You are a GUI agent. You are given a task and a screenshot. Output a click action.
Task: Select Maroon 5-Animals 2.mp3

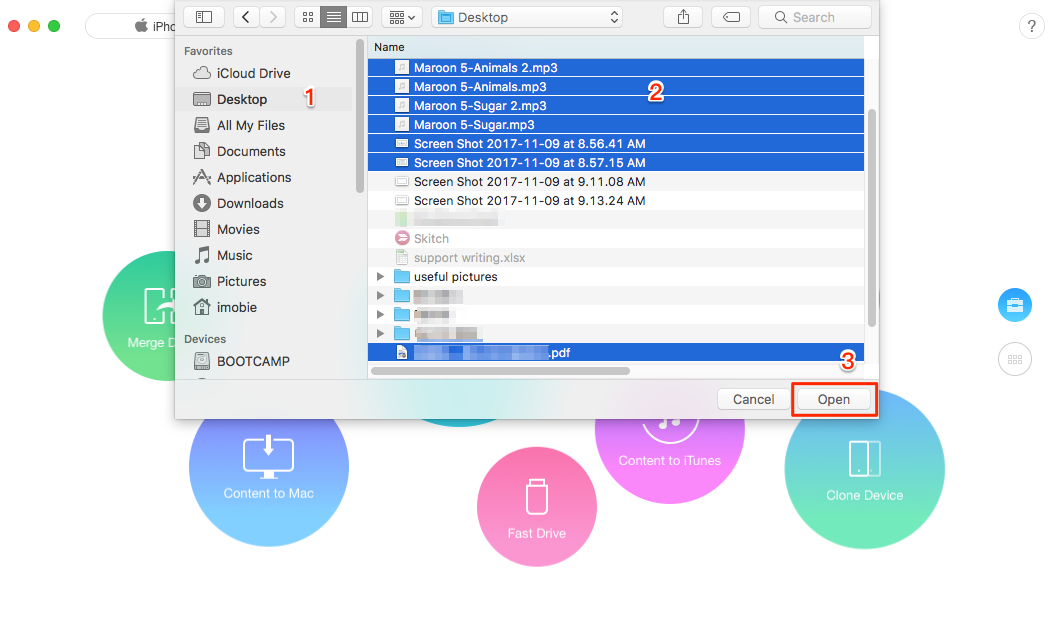tap(616, 68)
